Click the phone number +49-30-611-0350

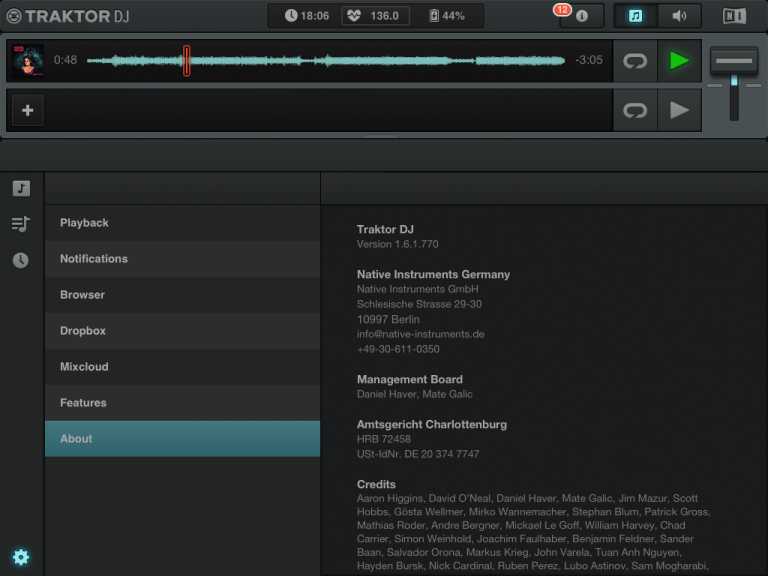(398, 349)
